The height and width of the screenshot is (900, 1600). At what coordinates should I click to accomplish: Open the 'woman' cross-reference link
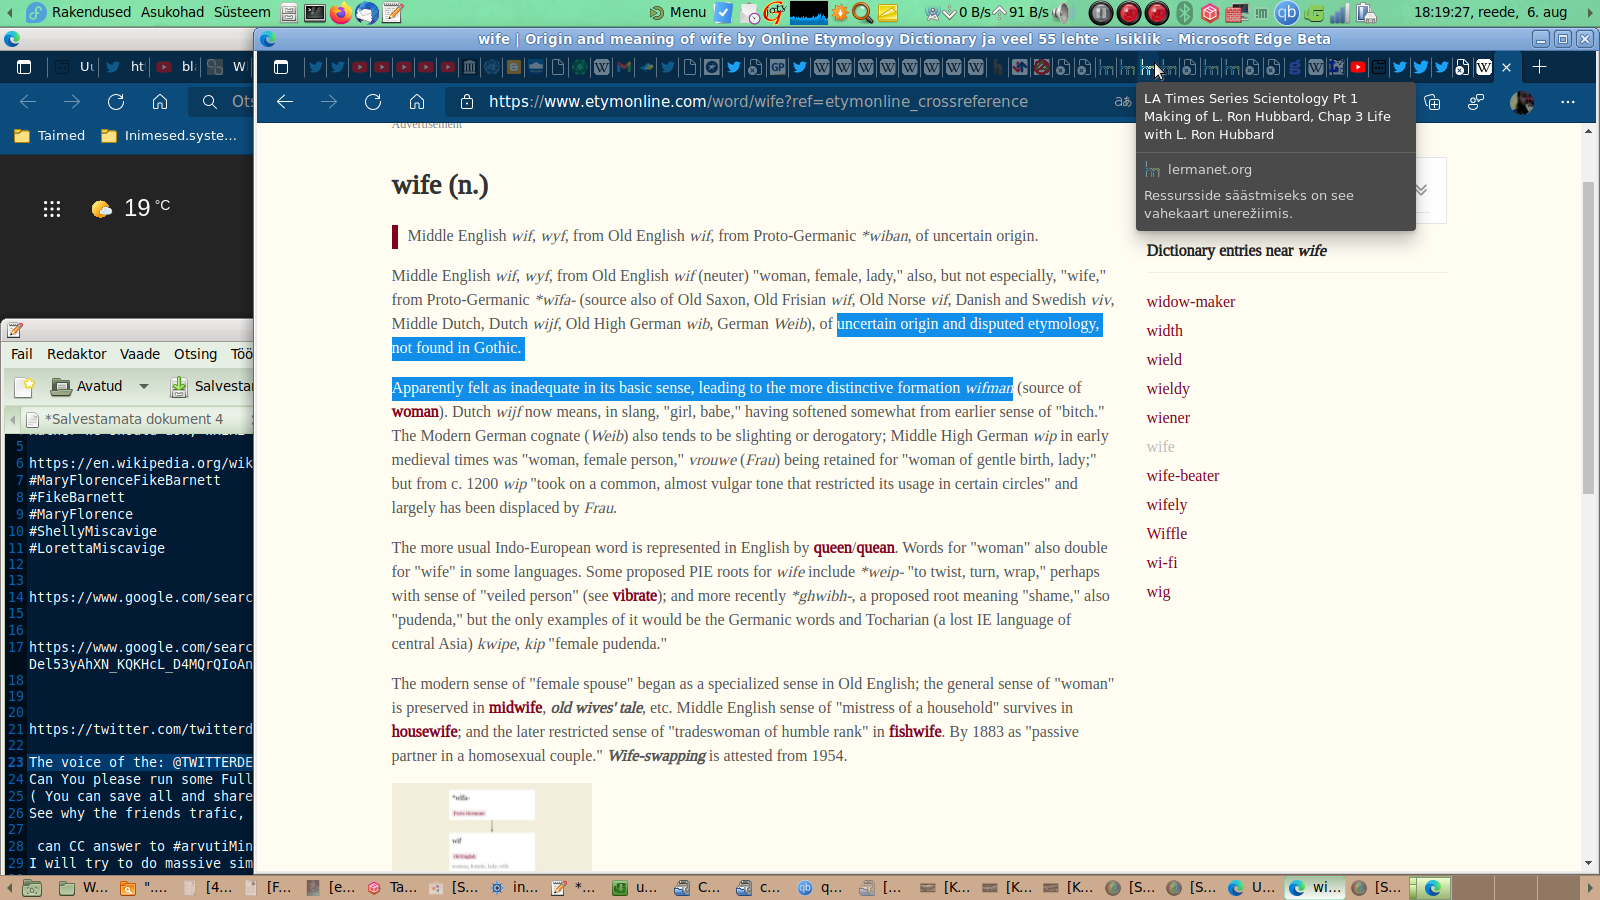[415, 412]
